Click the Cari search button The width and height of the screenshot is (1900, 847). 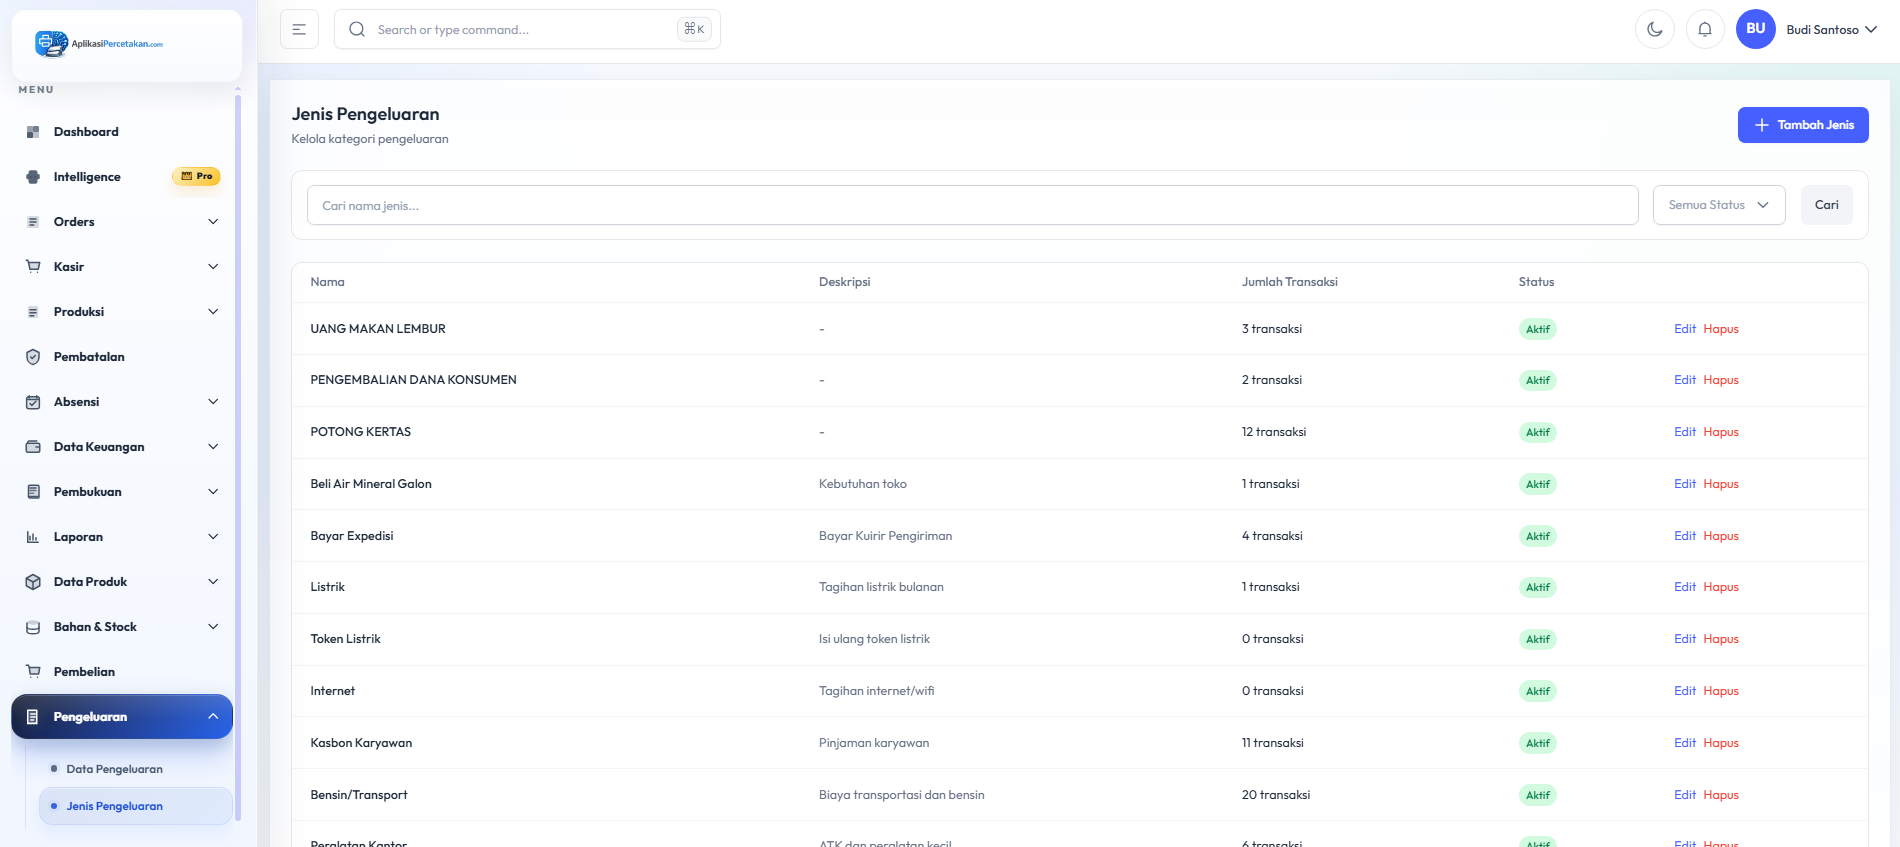tap(1827, 205)
